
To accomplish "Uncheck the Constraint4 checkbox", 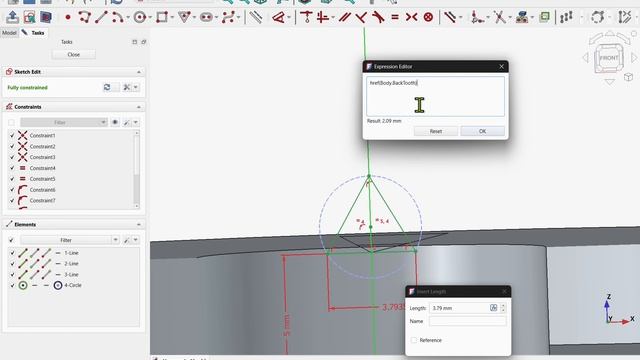I will [x=12, y=168].
